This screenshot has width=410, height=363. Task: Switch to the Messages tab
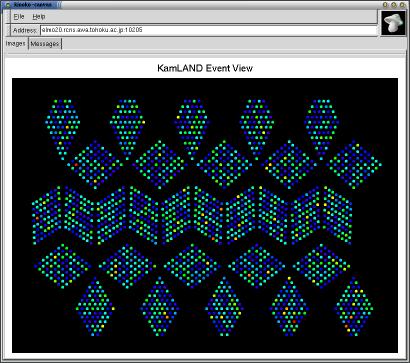tap(45, 44)
